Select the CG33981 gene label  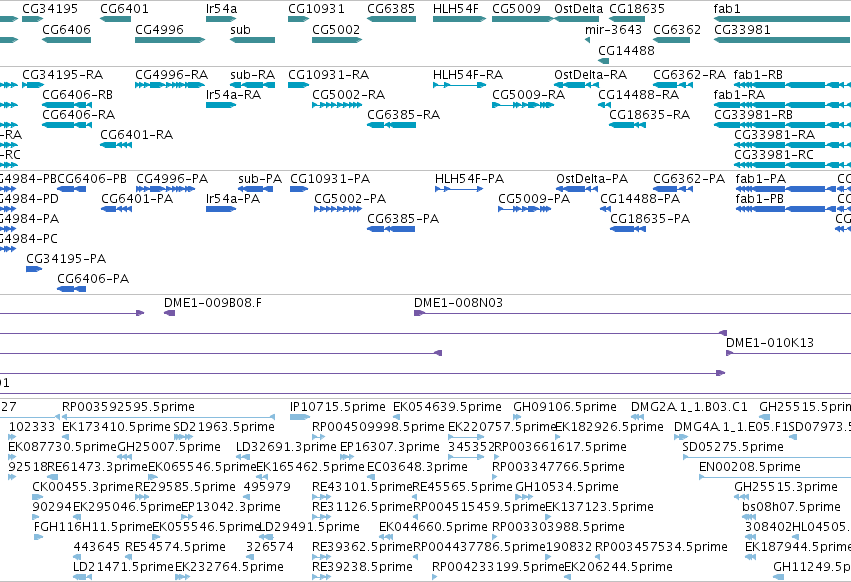[x=742, y=29]
